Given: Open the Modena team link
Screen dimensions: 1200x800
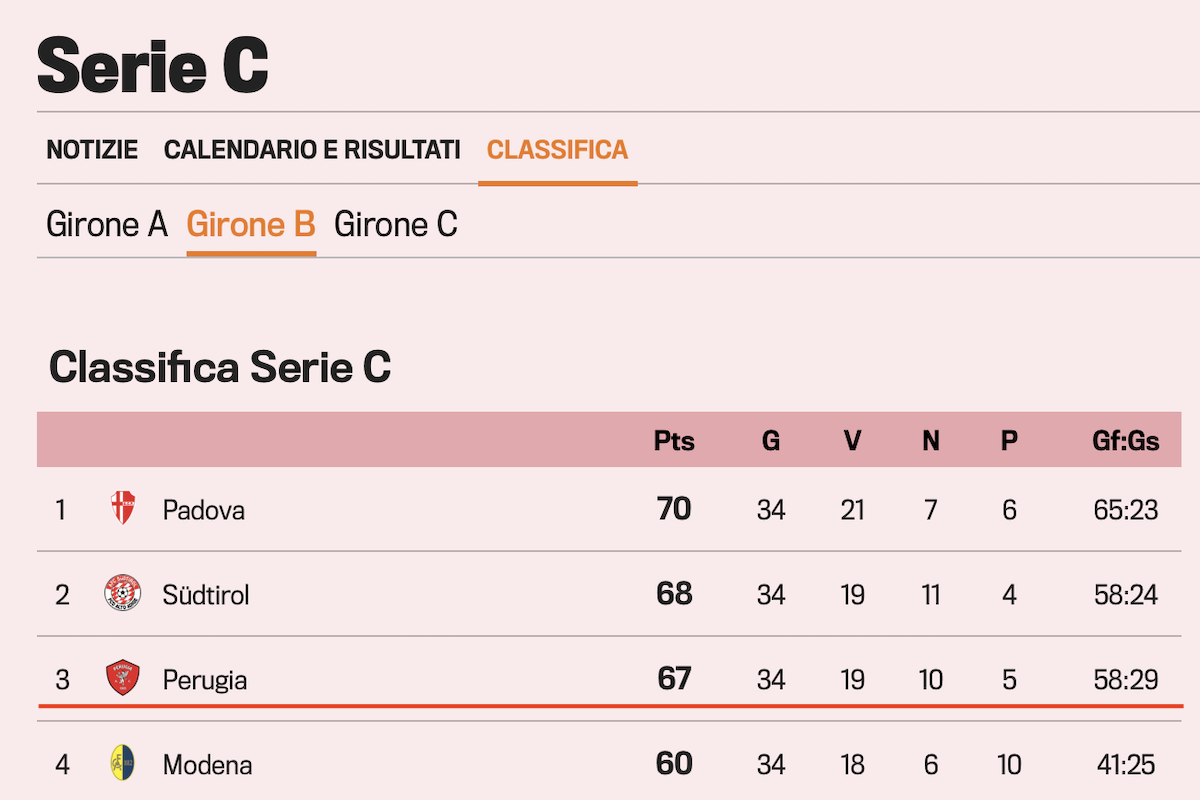Looking at the screenshot, I should (x=207, y=765).
